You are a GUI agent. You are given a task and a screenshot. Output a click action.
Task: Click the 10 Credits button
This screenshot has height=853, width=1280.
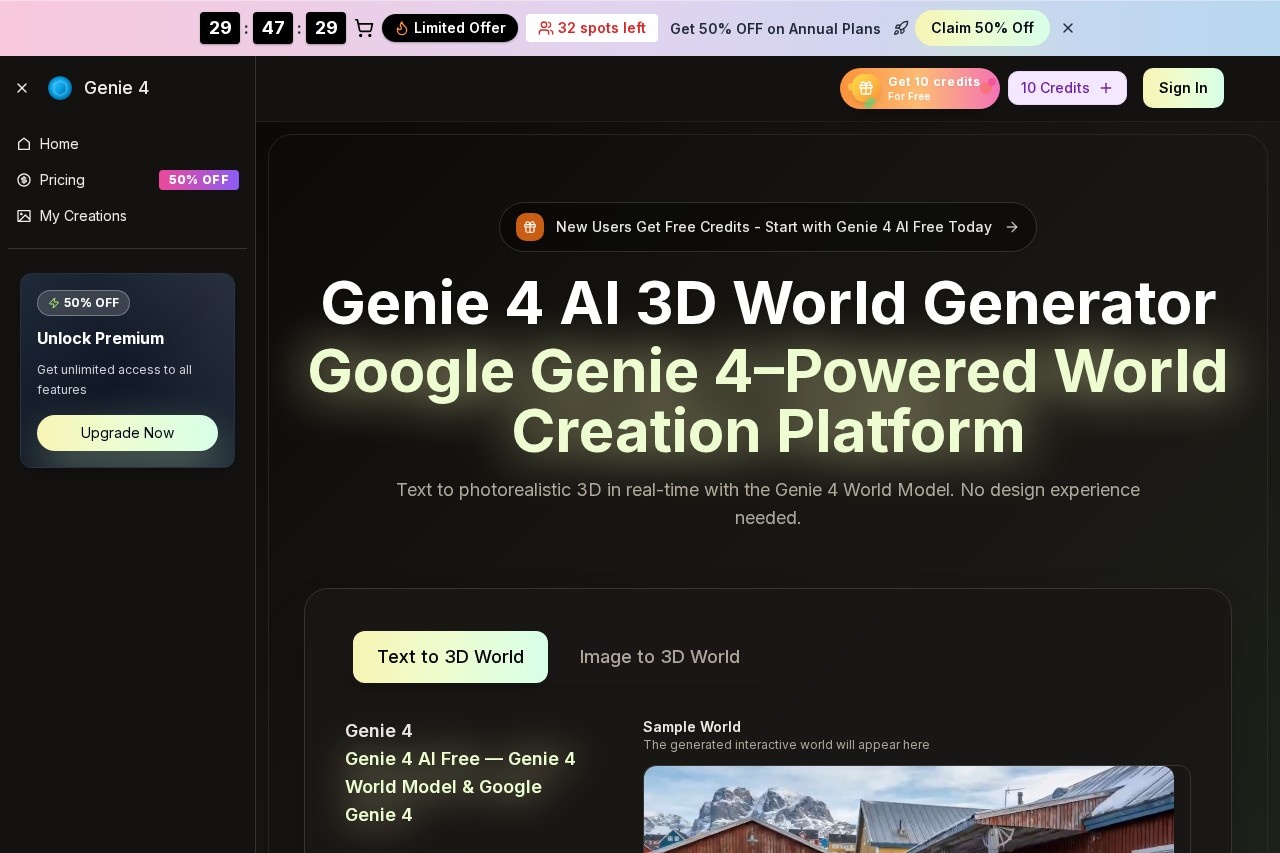[x=1067, y=88]
